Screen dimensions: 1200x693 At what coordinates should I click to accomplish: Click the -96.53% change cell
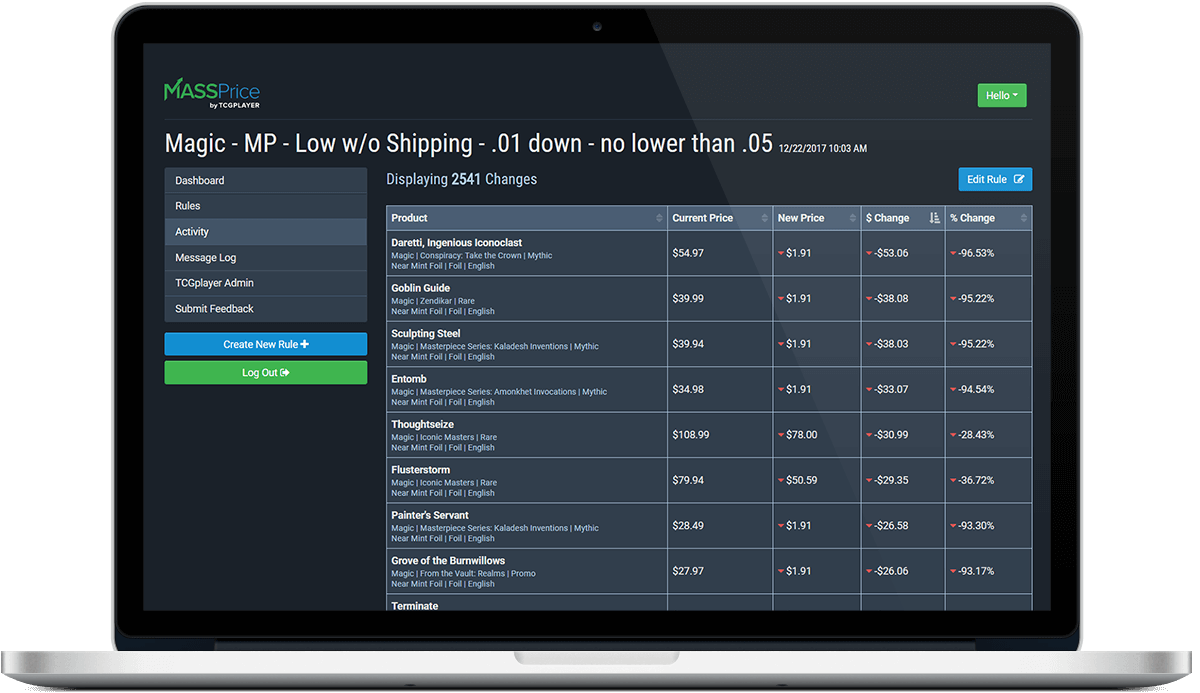(x=988, y=253)
